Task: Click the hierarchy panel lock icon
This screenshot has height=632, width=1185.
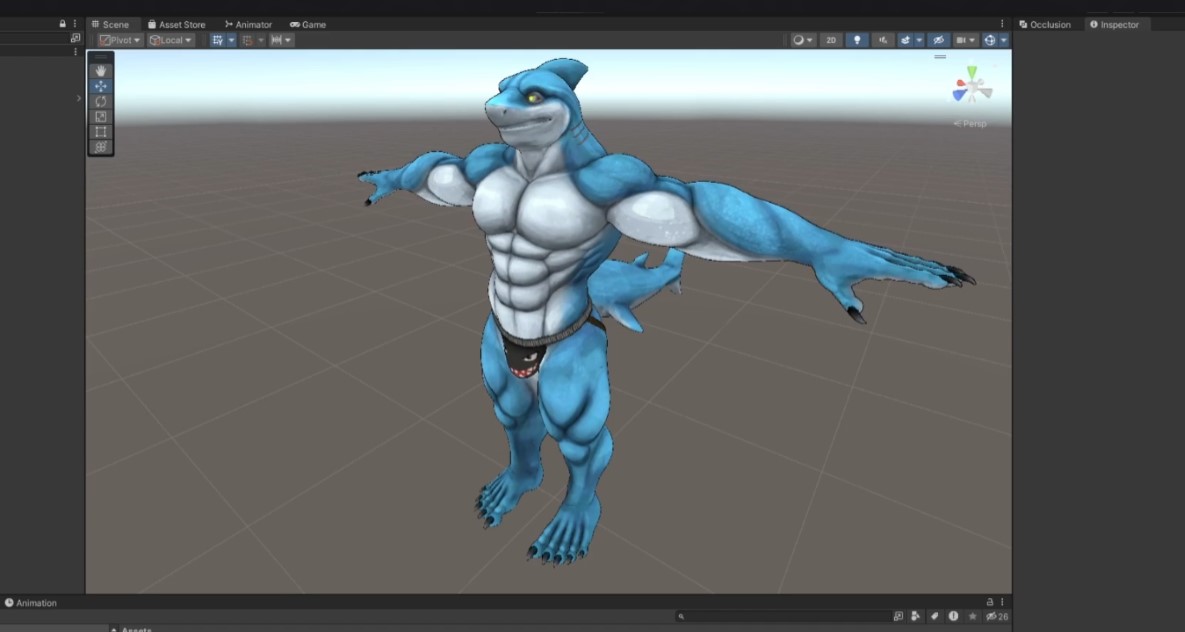Action: (x=63, y=24)
